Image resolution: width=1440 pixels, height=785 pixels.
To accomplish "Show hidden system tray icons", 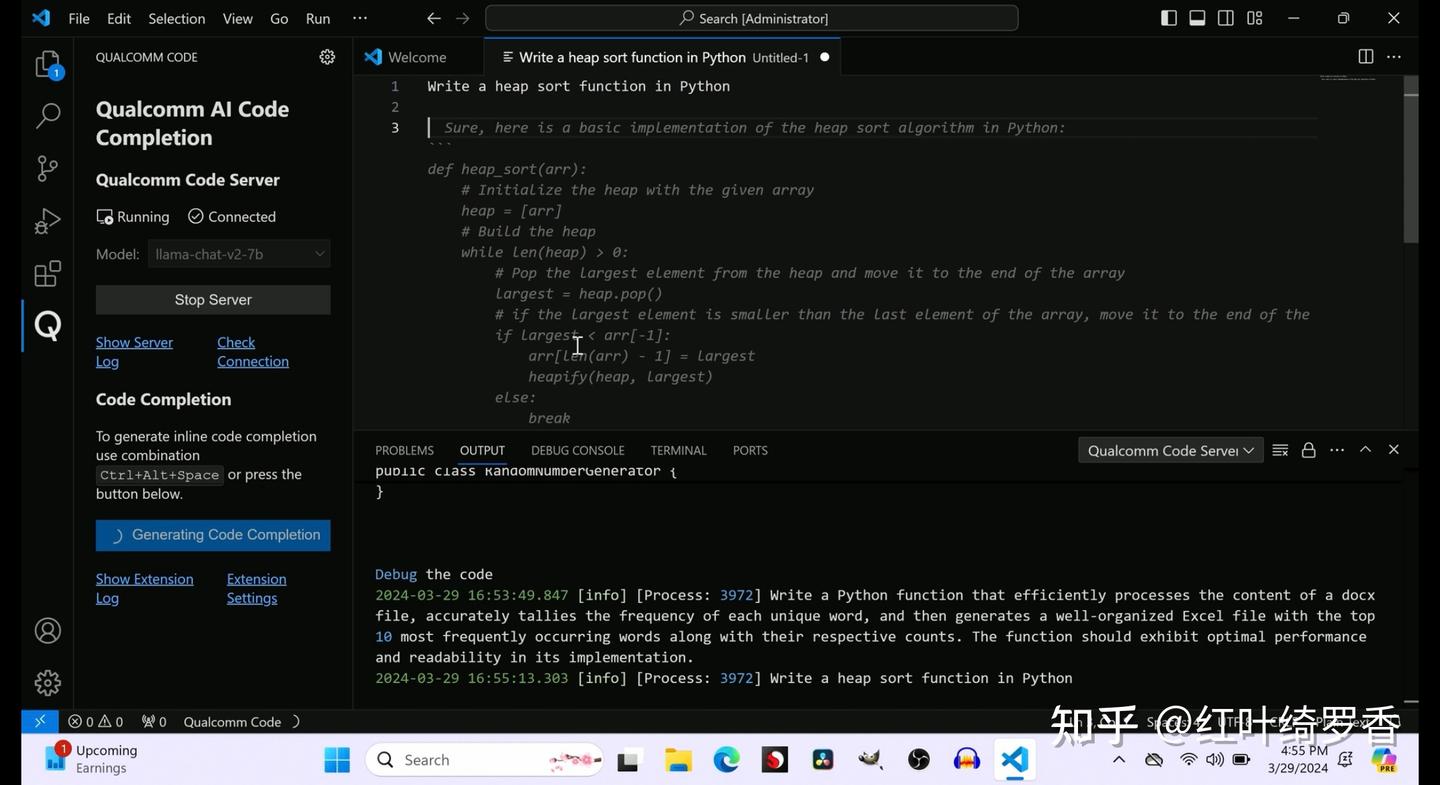I will (1119, 760).
